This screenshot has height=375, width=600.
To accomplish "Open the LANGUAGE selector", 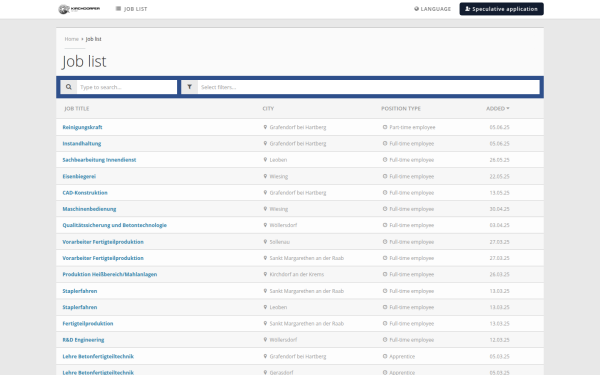I will coord(432,9).
